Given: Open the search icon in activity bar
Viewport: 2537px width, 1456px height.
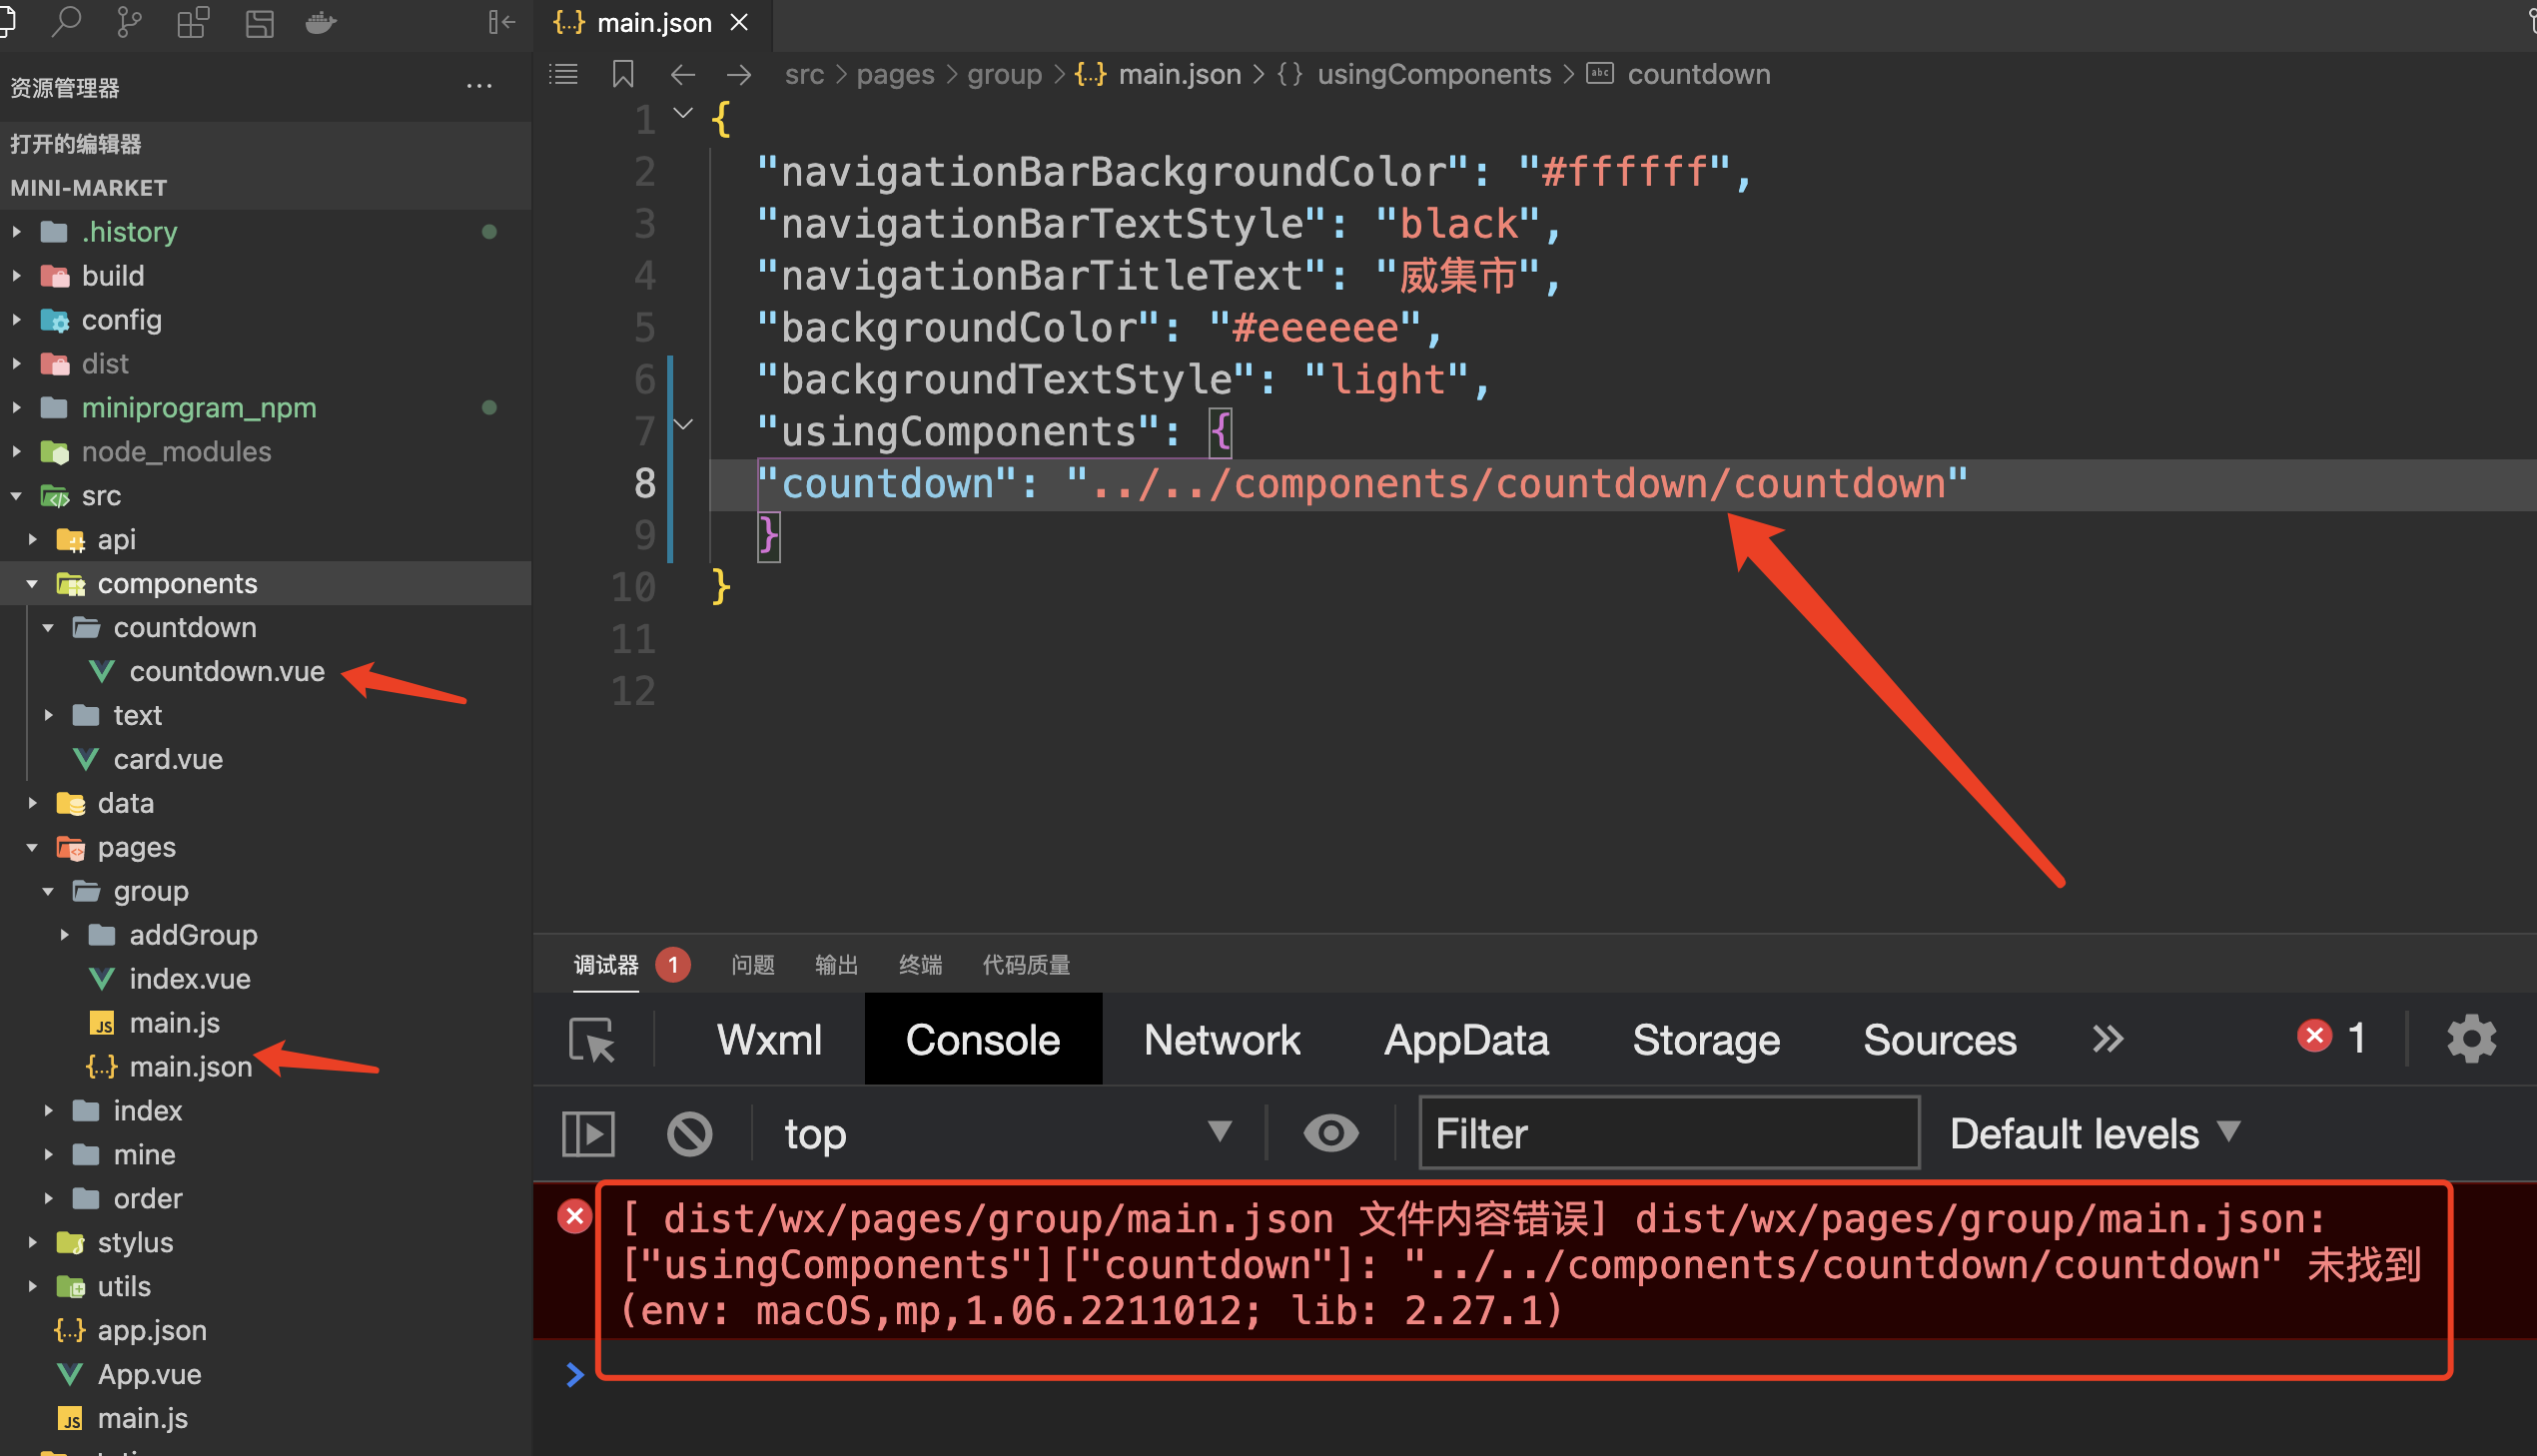Looking at the screenshot, I should (x=66, y=22).
